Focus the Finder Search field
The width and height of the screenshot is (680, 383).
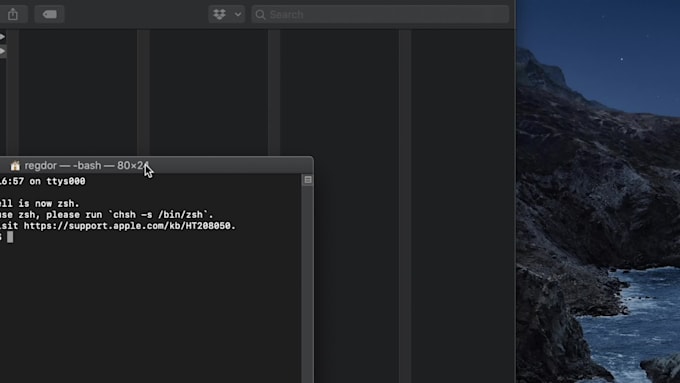380,14
